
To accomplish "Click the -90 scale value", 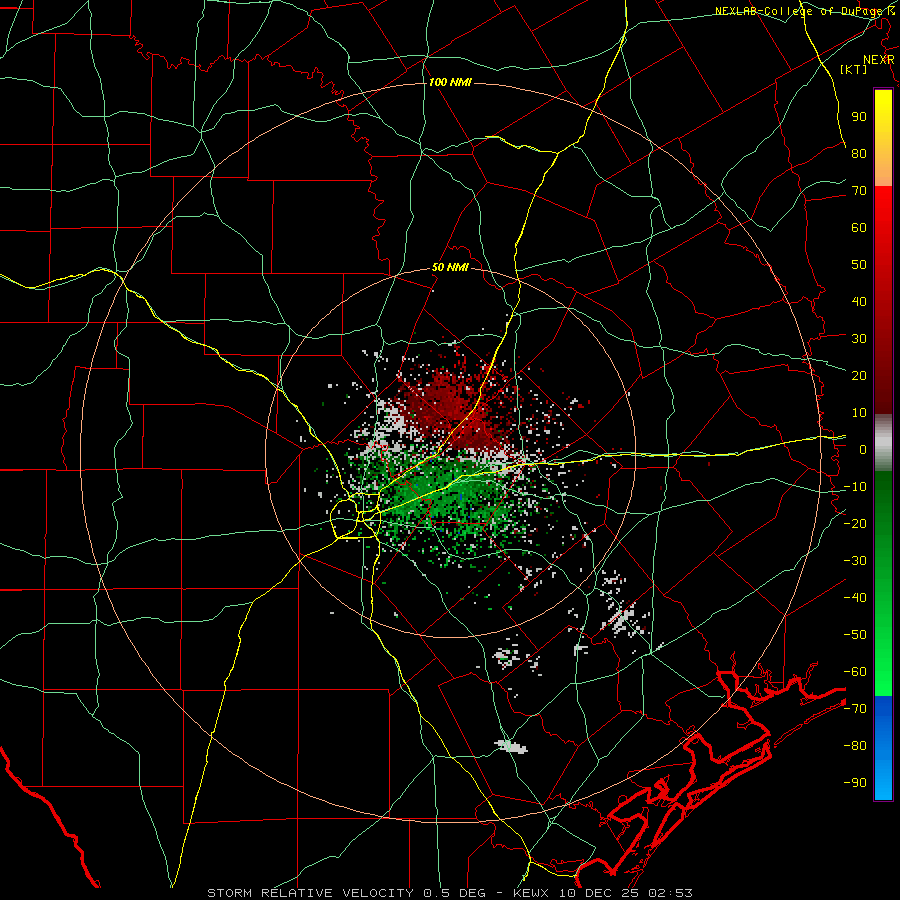I will click(855, 783).
